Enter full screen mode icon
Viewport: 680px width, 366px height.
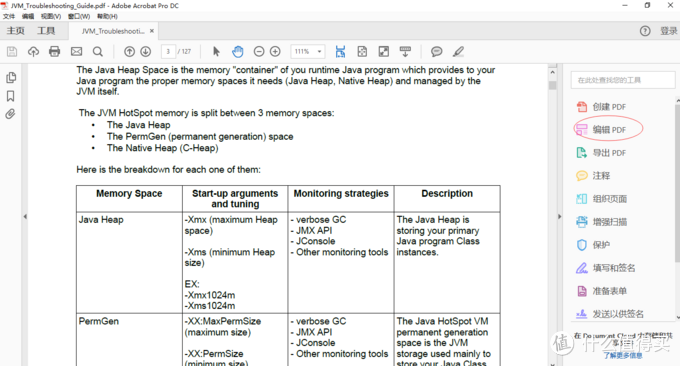pos(384,52)
